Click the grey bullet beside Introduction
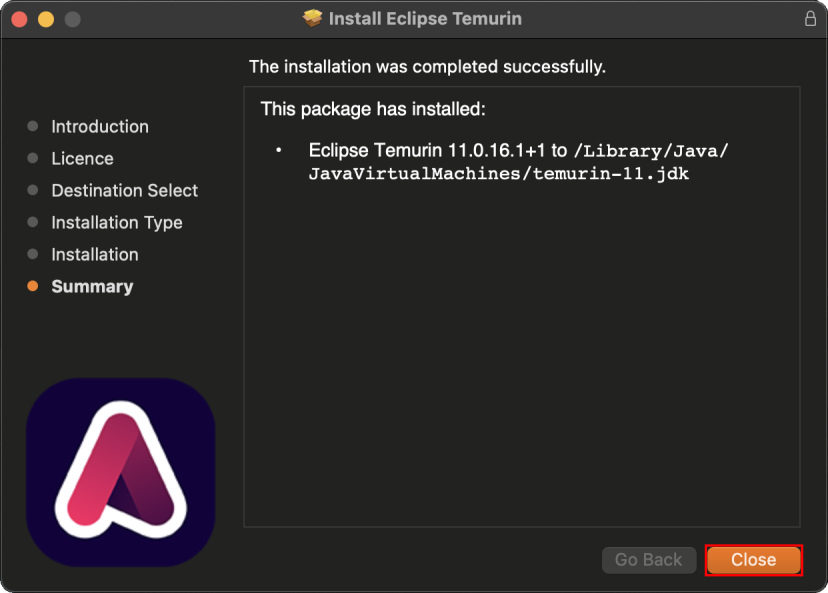 tap(33, 126)
